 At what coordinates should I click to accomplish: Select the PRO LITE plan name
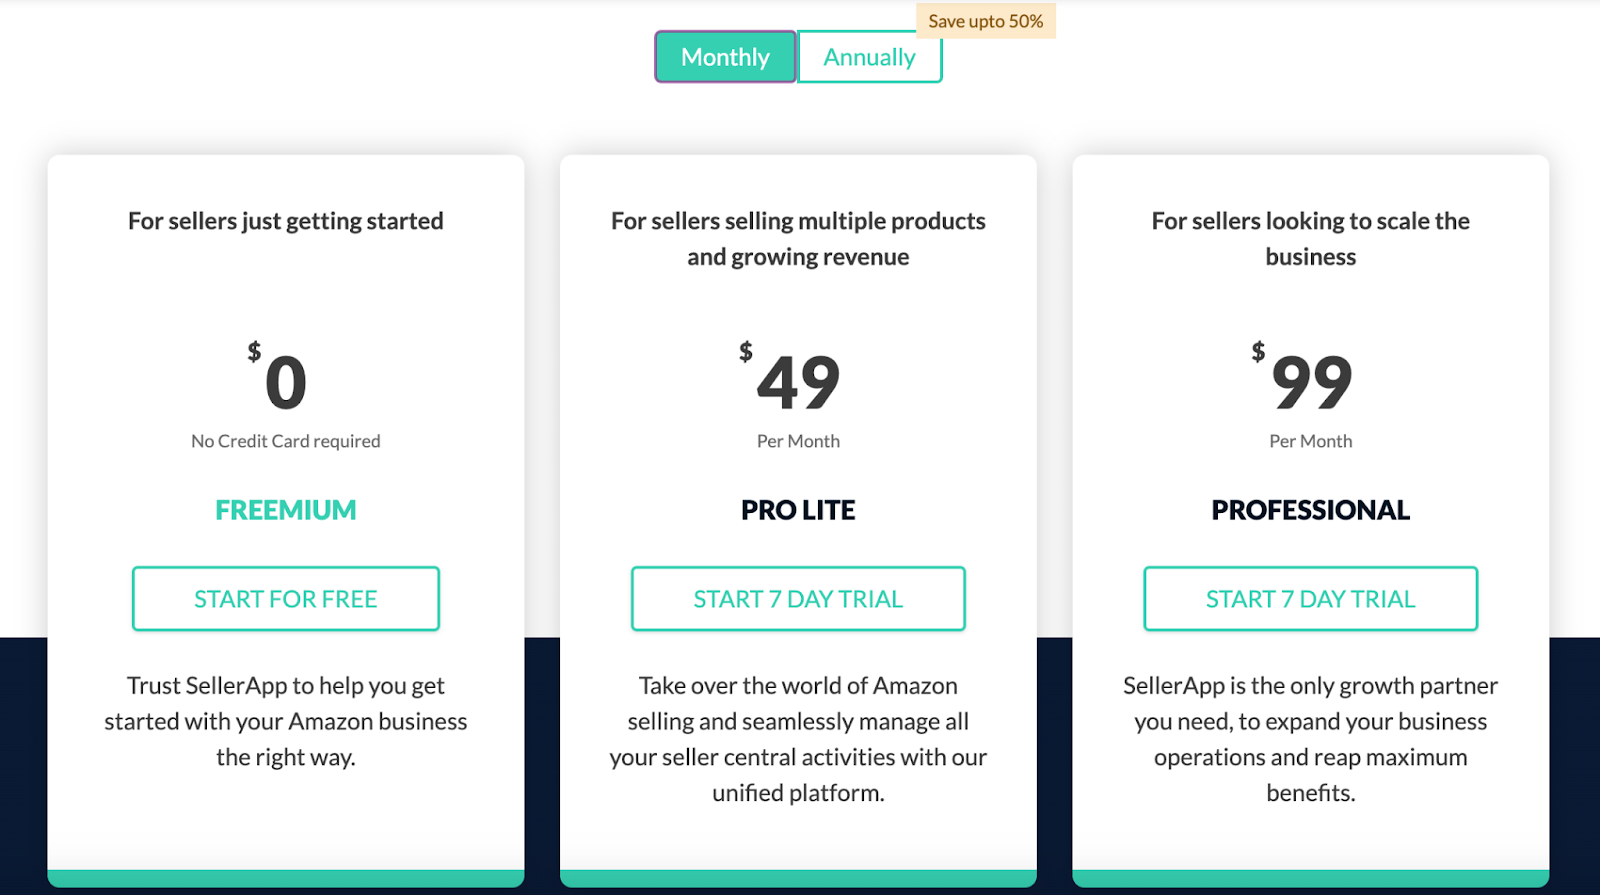pyautogui.click(x=798, y=510)
